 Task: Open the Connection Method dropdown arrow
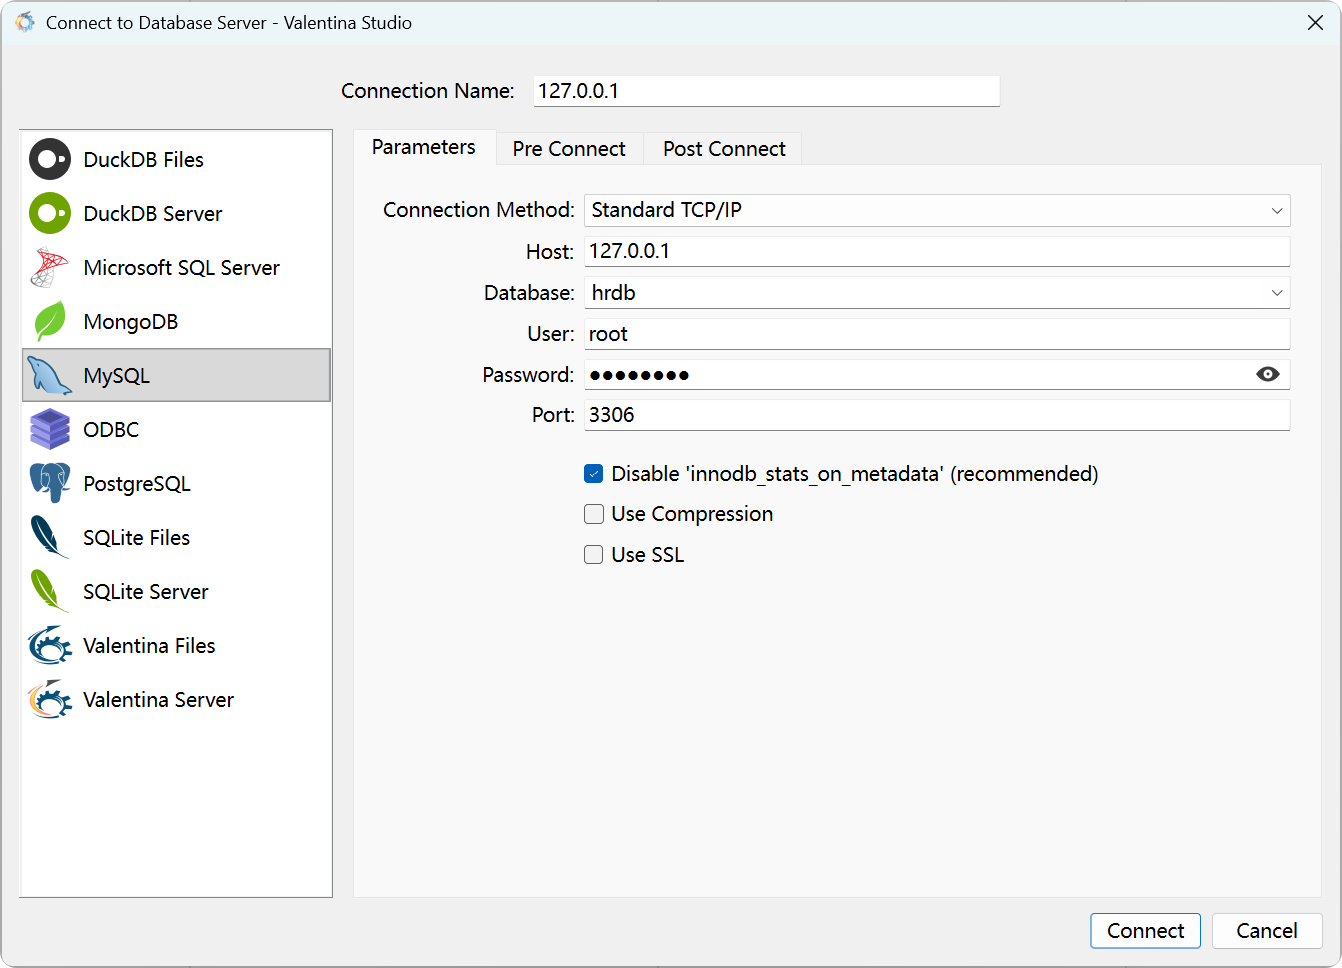pos(1276,211)
